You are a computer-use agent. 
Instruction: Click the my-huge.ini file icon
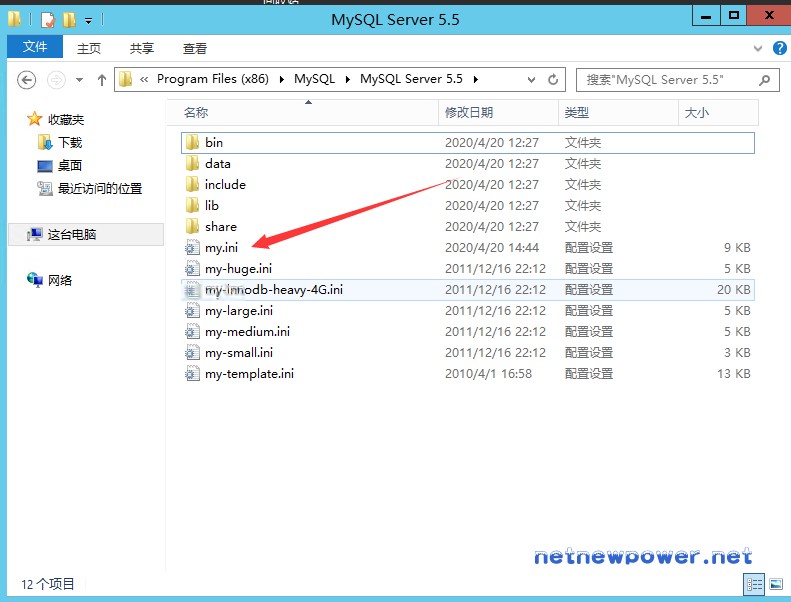click(192, 268)
